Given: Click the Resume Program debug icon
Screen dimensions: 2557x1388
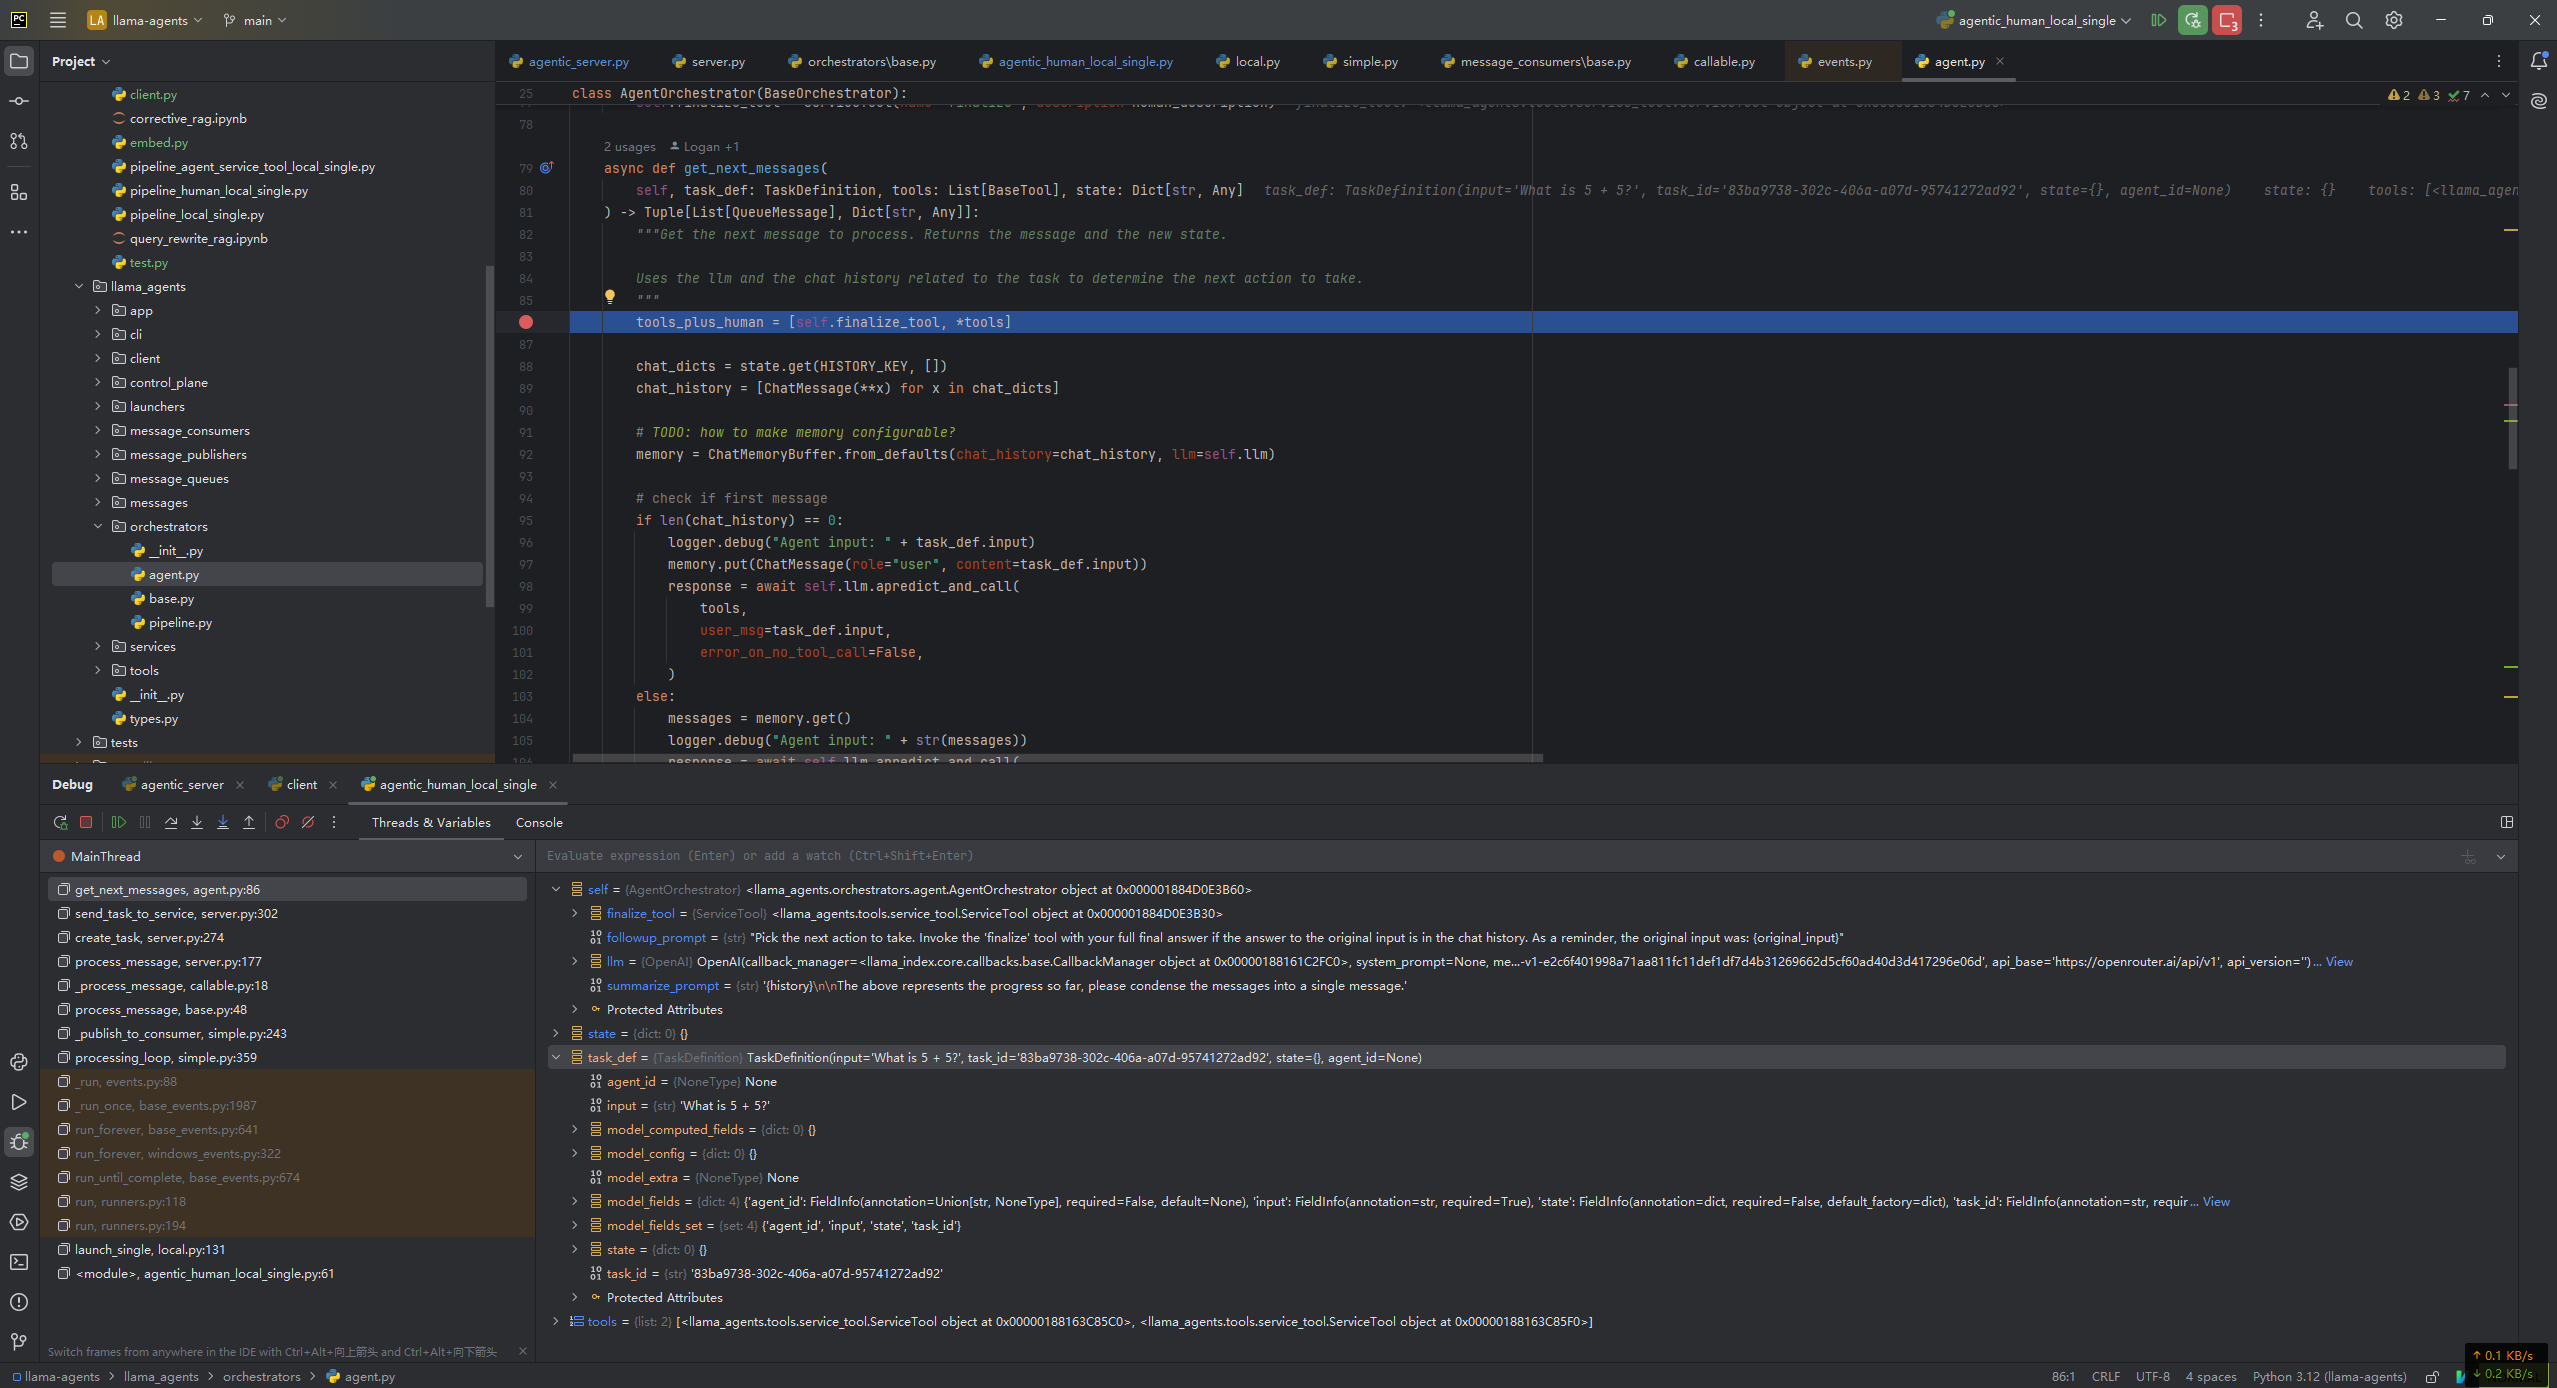Looking at the screenshot, I should [119, 822].
